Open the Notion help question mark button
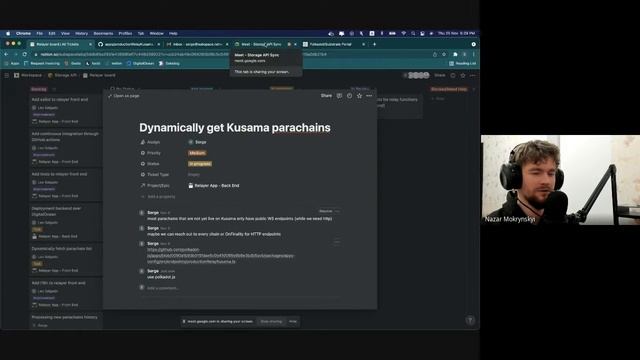The height and width of the screenshot is (360, 640). click(470, 320)
